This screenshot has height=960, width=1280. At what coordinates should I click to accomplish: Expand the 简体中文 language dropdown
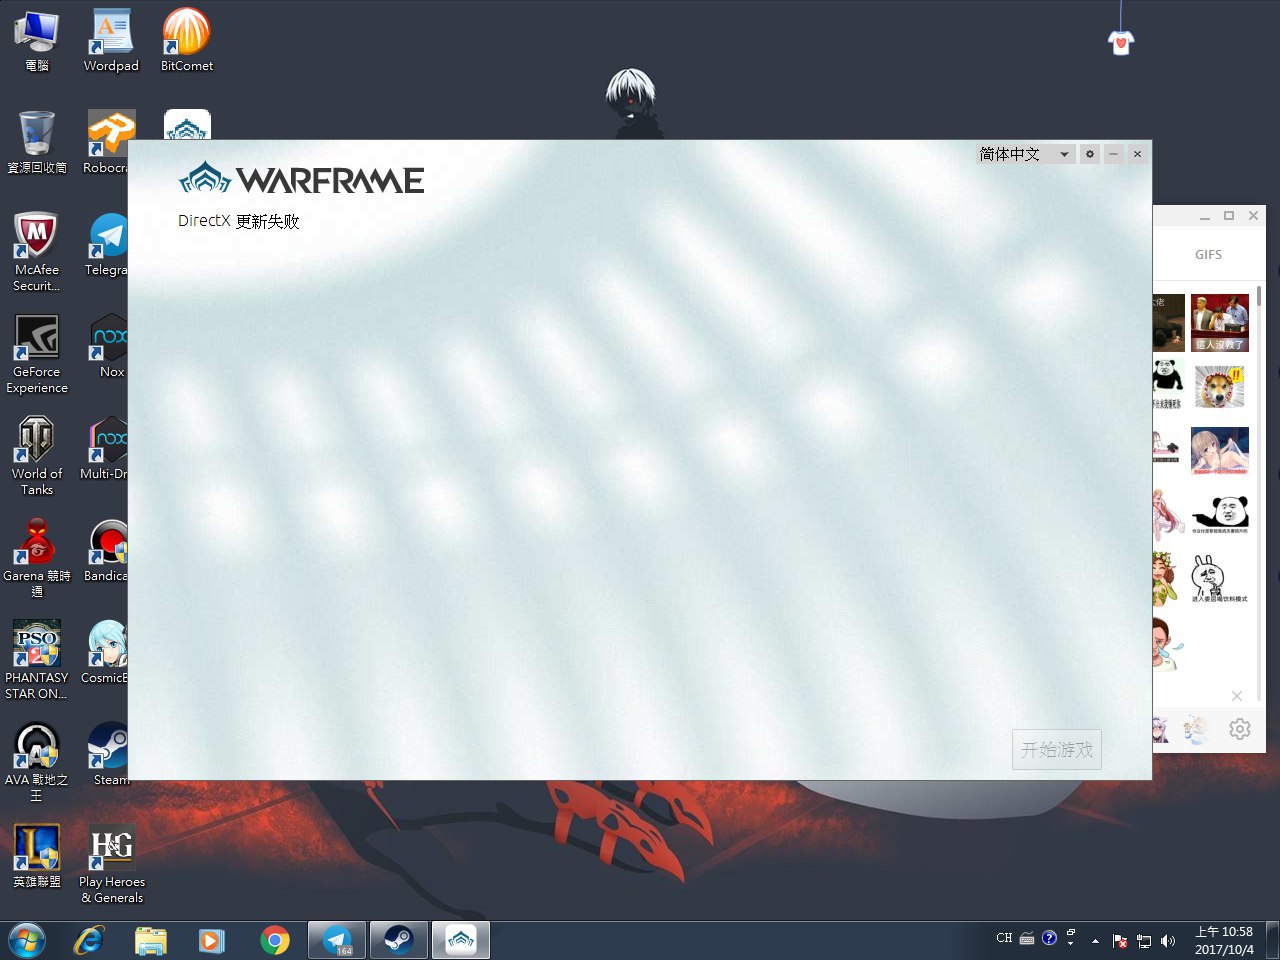coord(1024,154)
